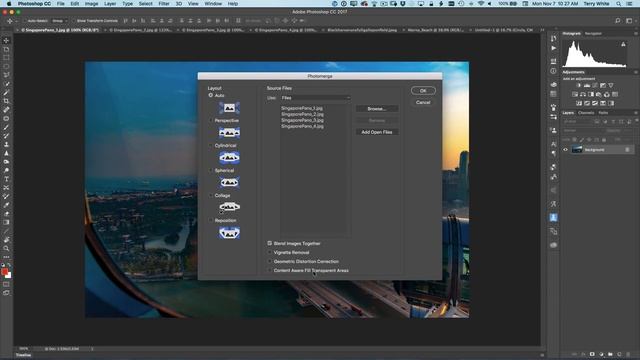640x360 pixels.
Task: Select the Clone Stamp tool
Action: 6,144
